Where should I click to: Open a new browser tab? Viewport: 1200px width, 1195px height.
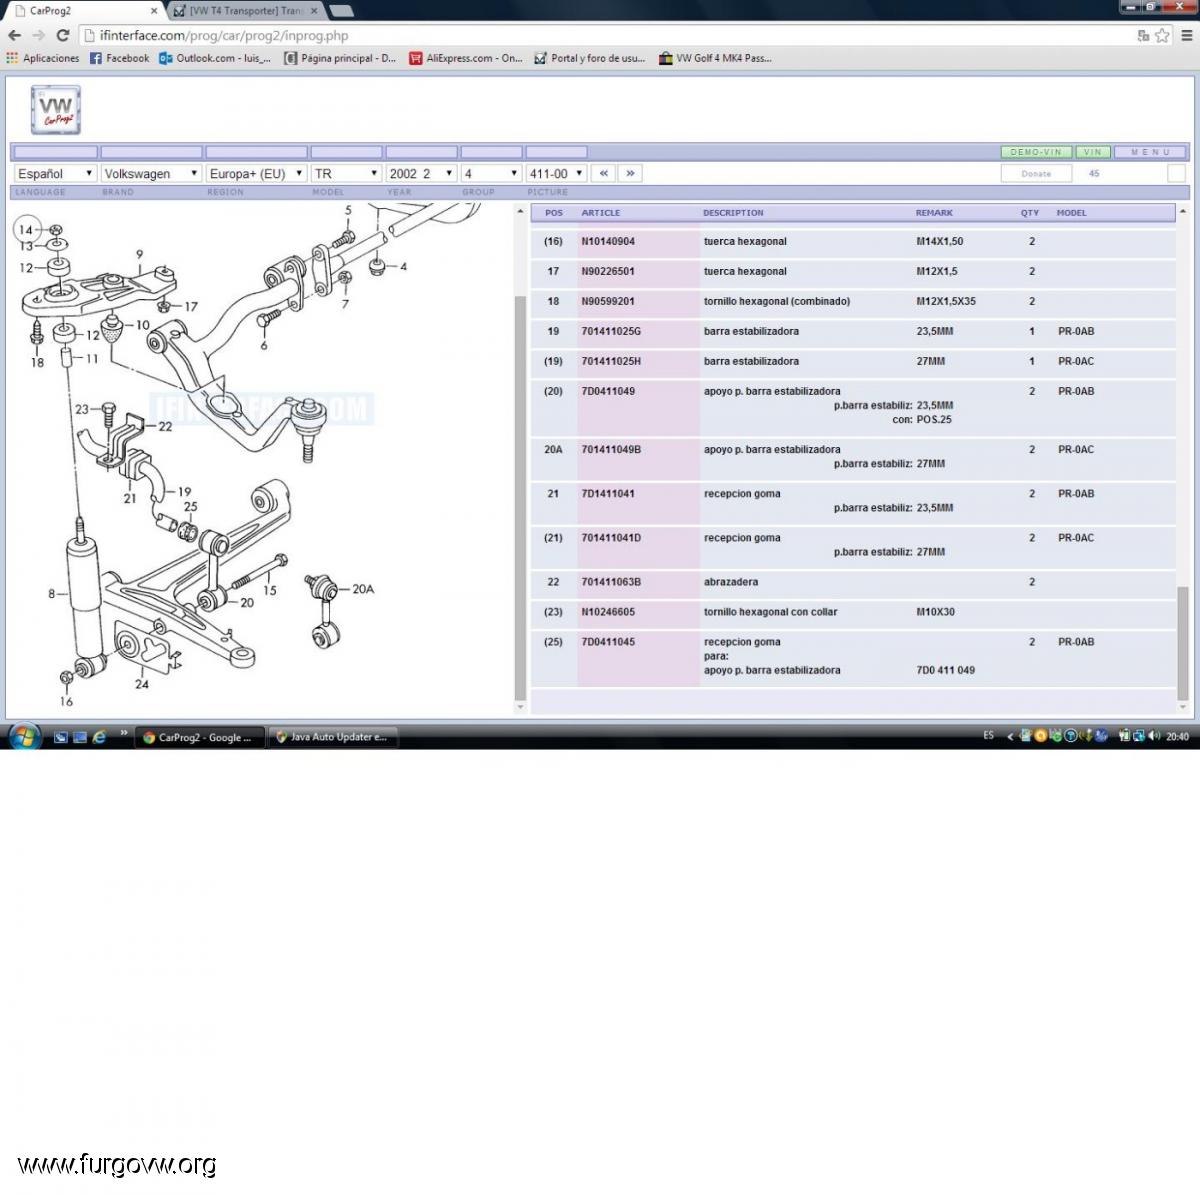coord(341,11)
